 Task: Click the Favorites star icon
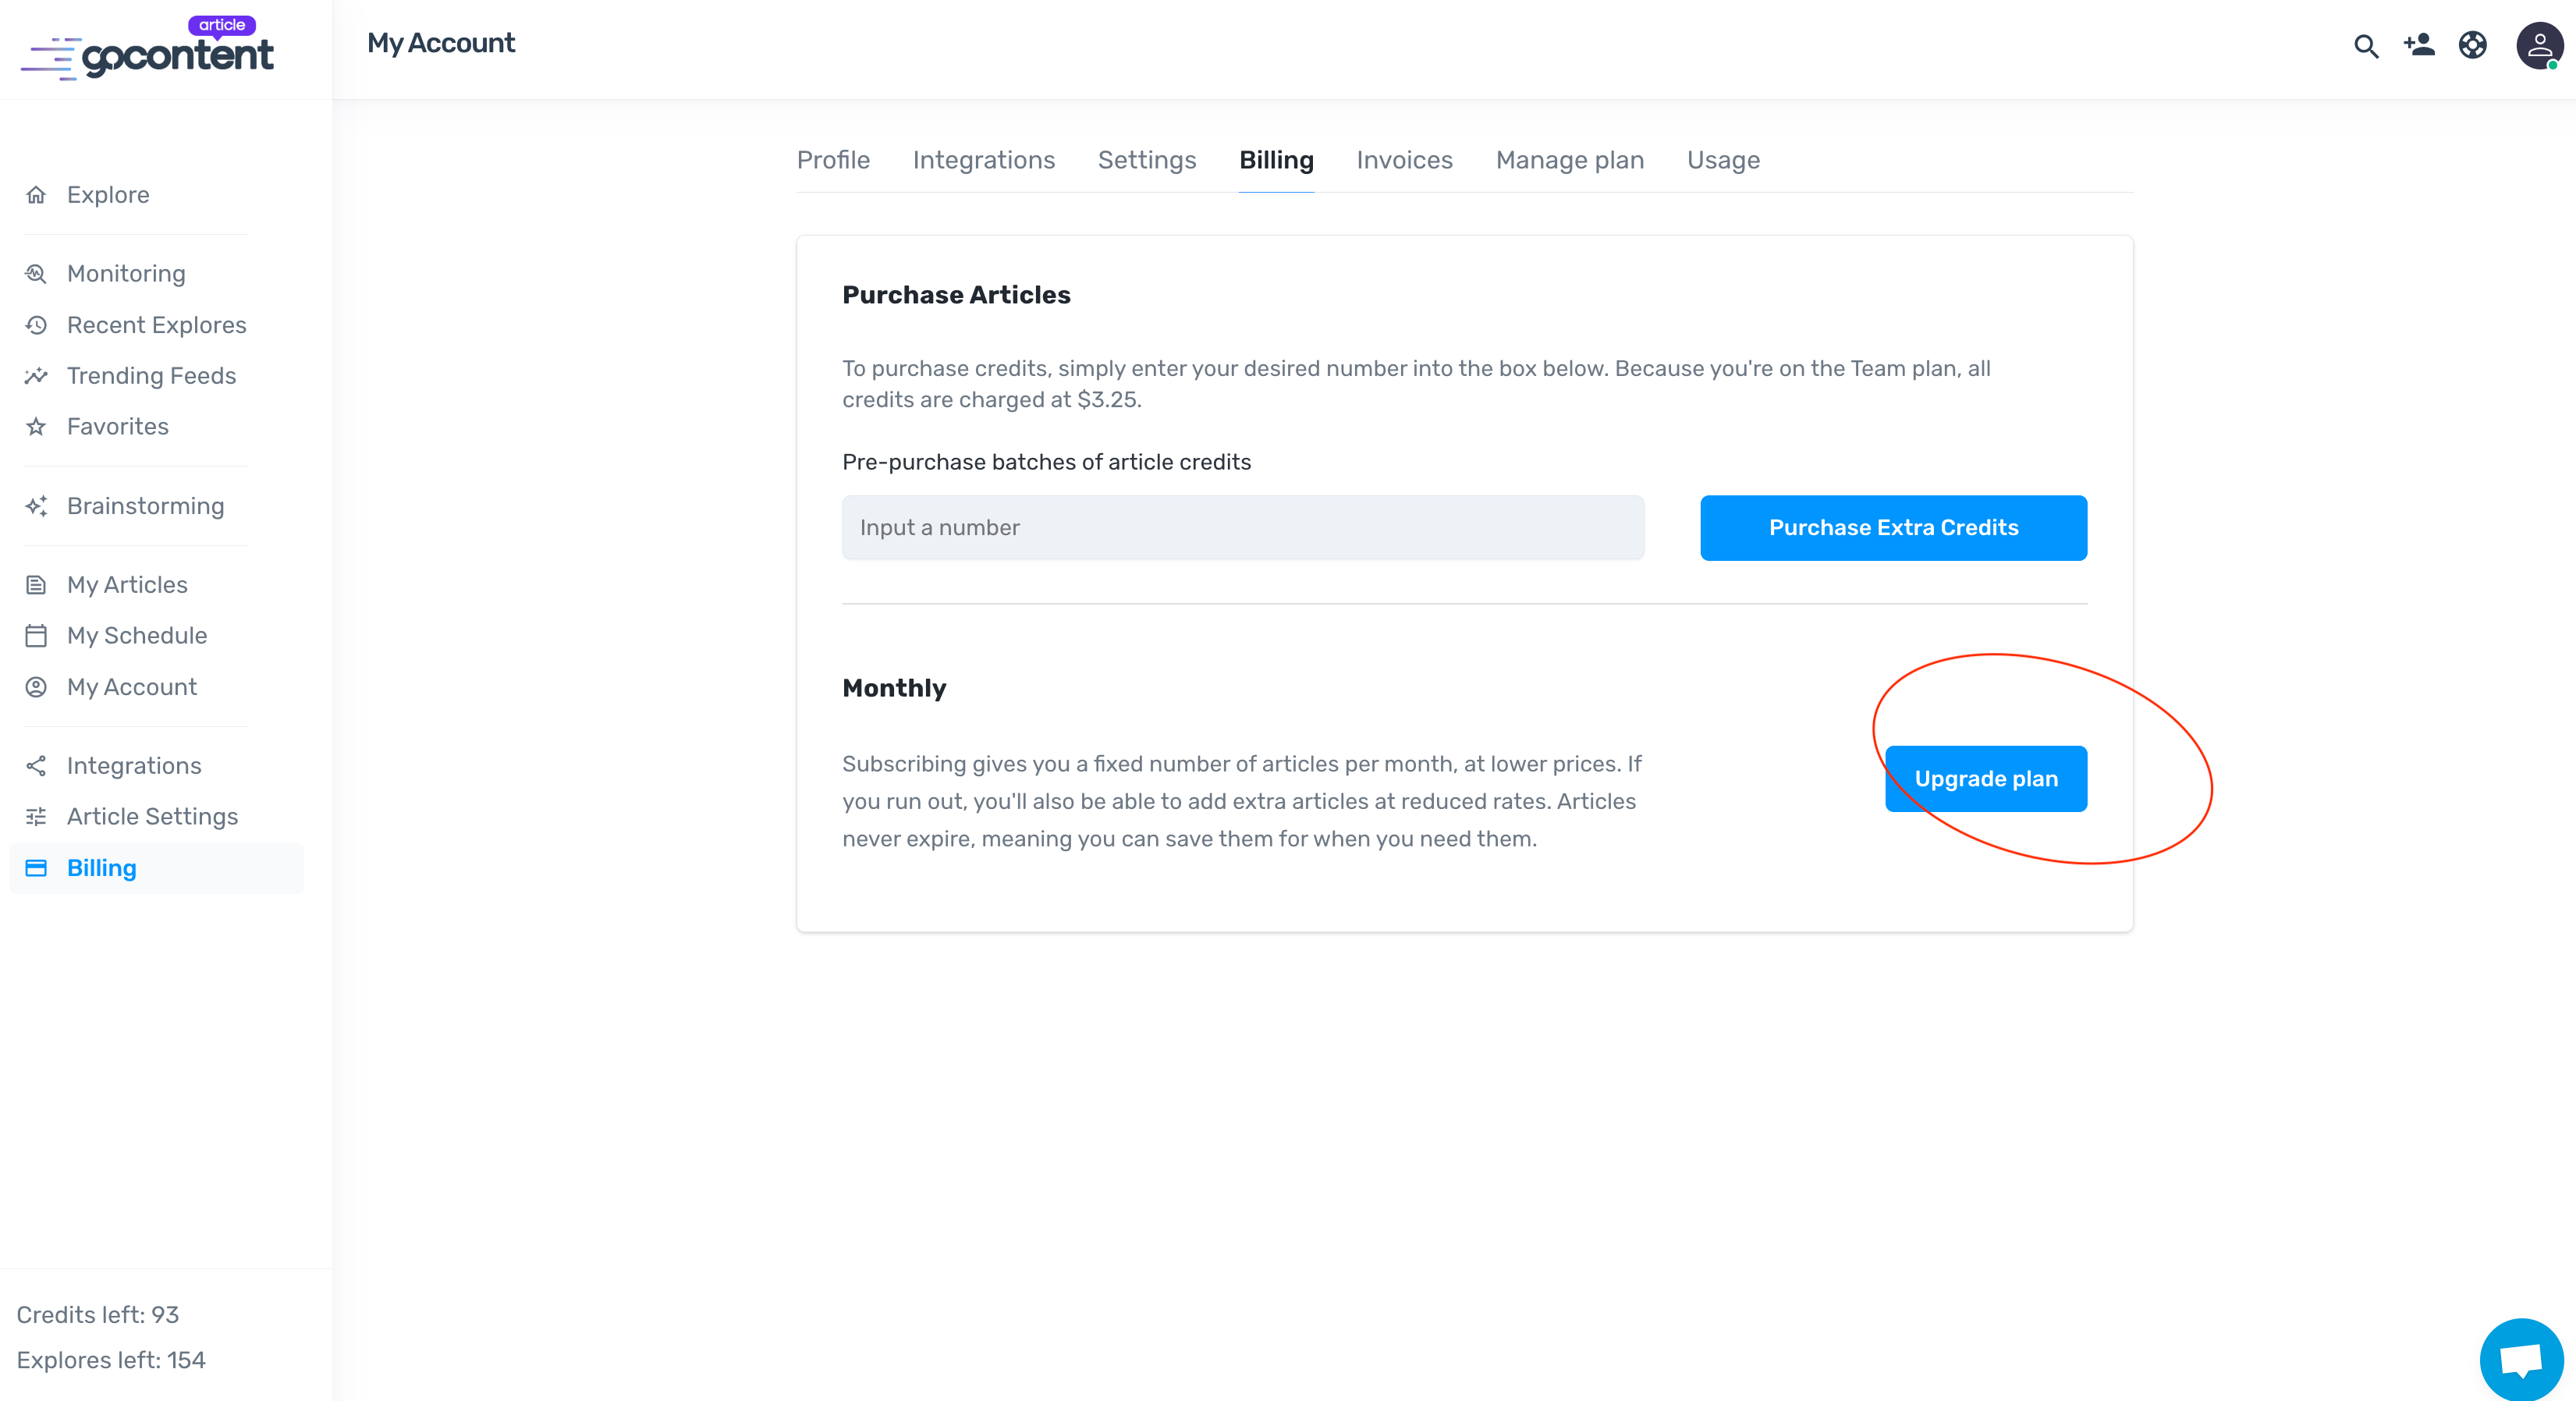click(37, 427)
